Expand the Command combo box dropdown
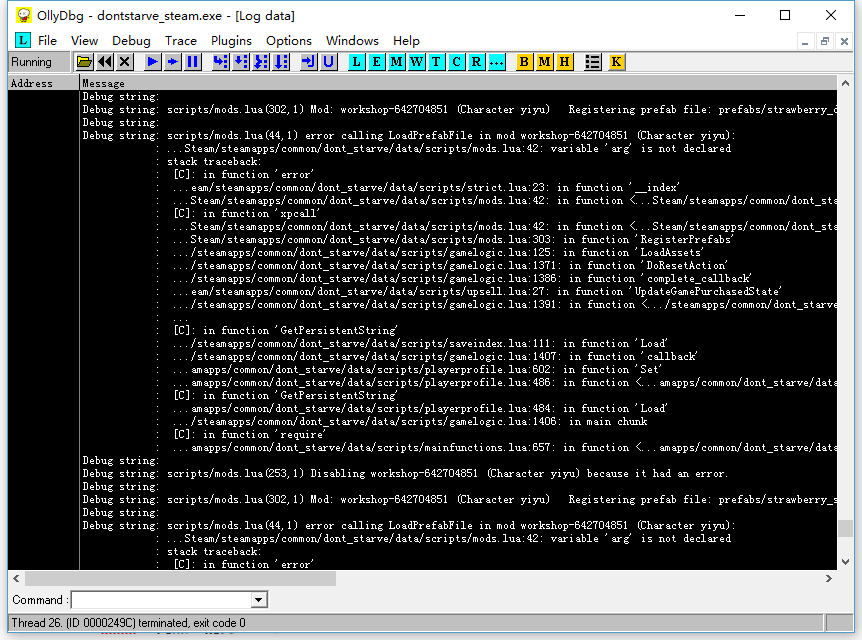The width and height of the screenshot is (862, 640). point(259,600)
